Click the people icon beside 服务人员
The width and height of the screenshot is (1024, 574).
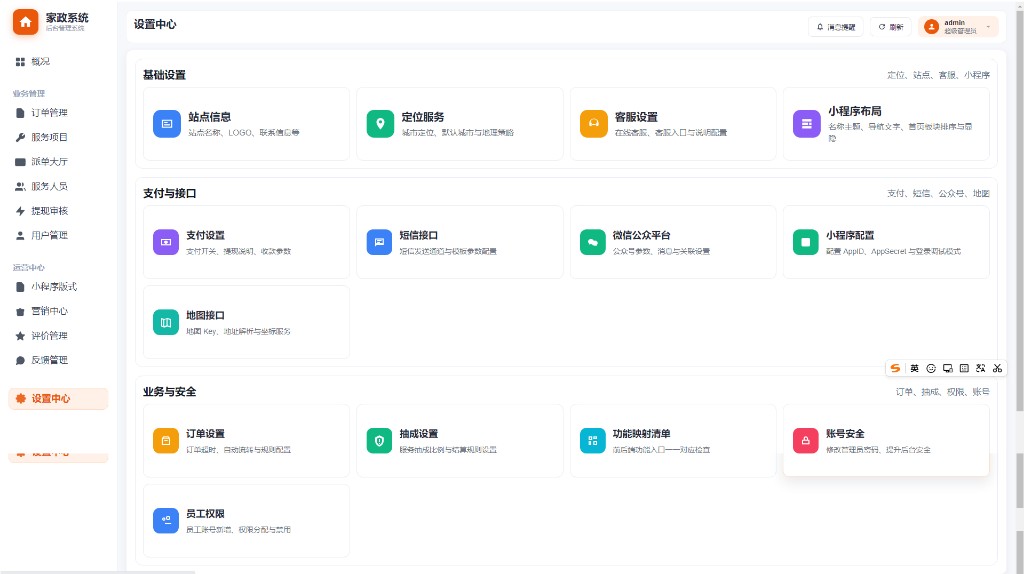20,187
